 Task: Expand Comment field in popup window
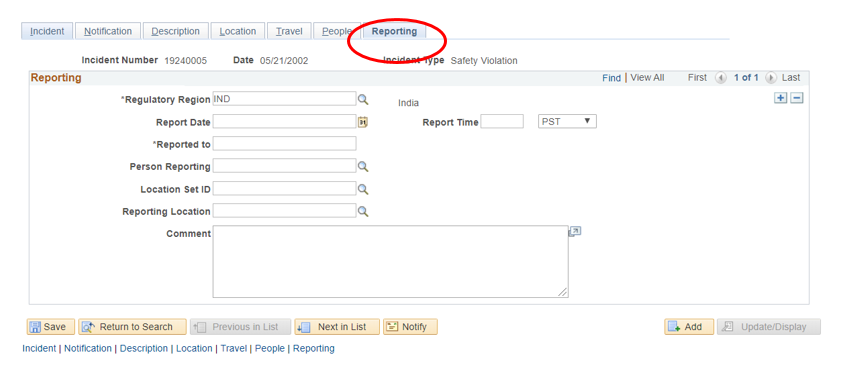click(x=575, y=232)
